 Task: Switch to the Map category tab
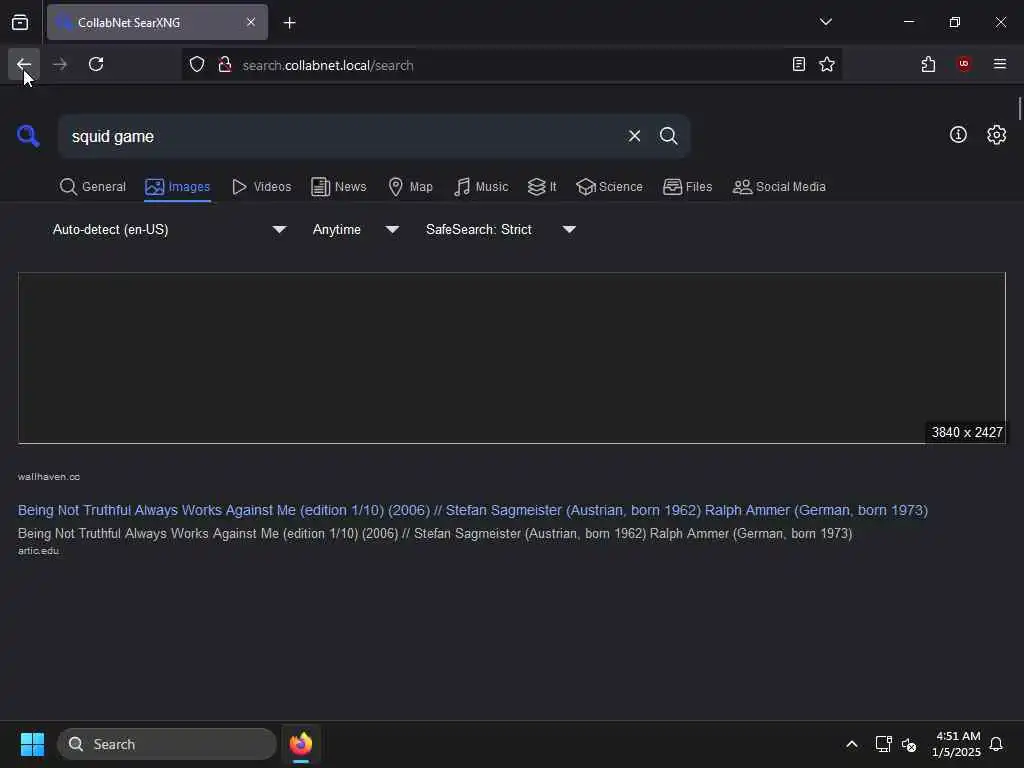tap(410, 187)
